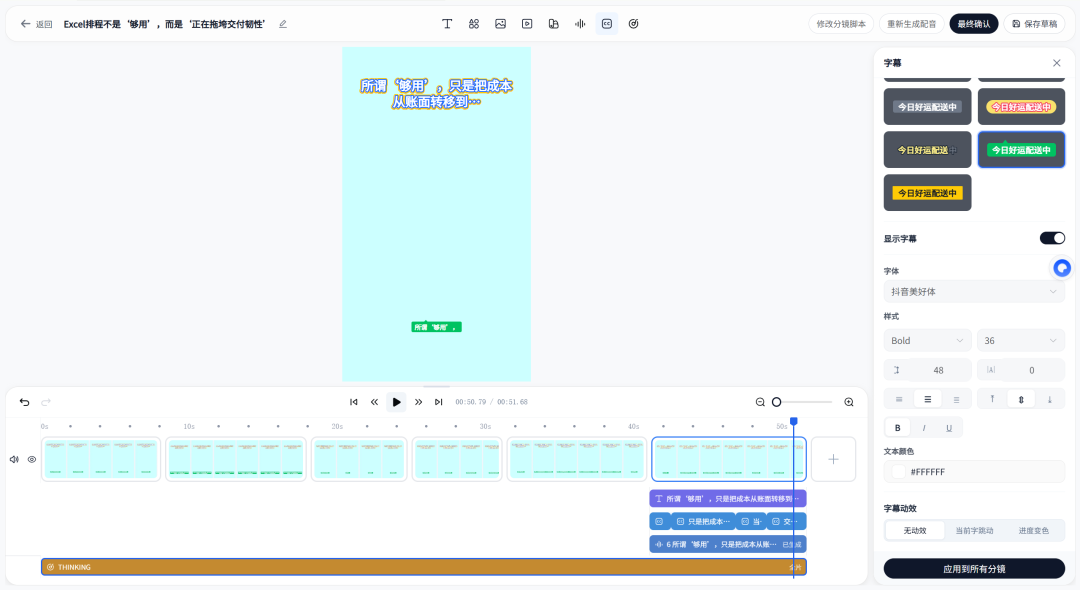Screen dimensions: 1080x590
Task: Rewind playback with double-left arrows
Action: 374,402
